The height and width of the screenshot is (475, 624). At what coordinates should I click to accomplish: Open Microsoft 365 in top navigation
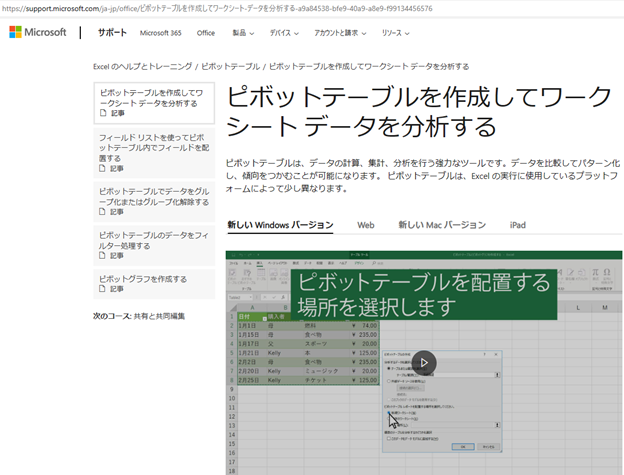pos(160,33)
